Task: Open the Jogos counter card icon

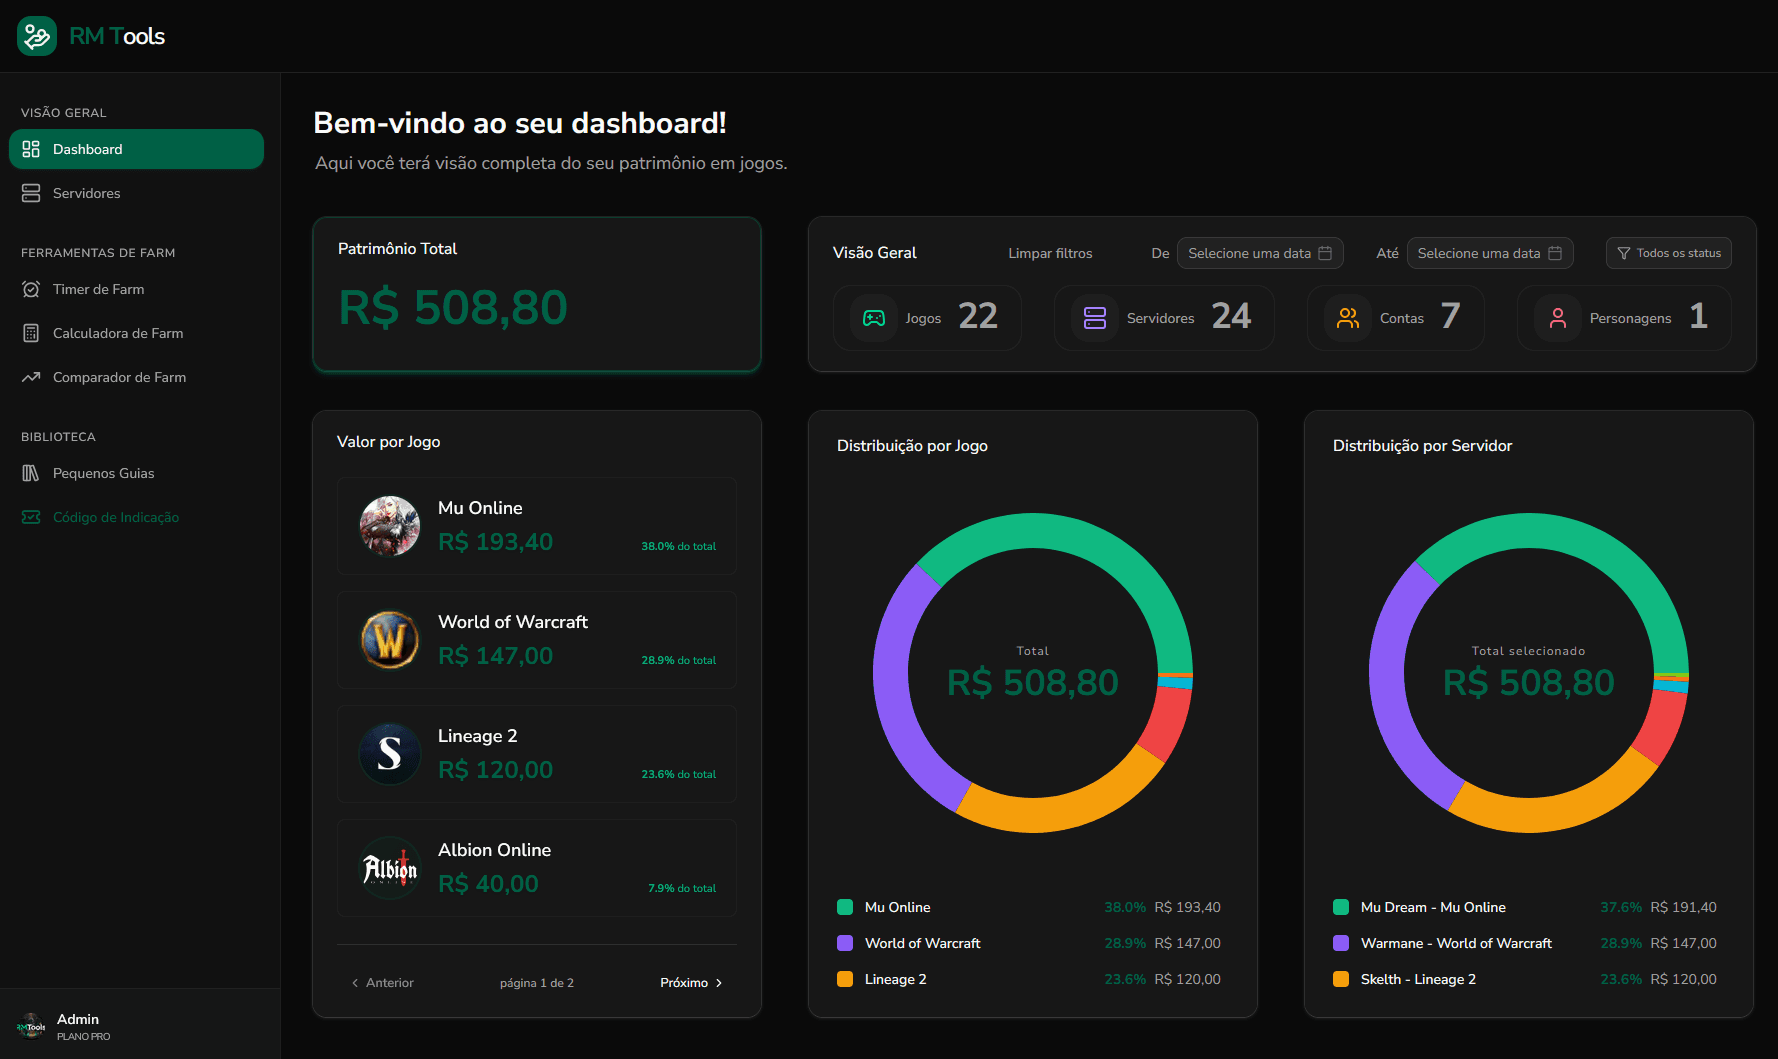Action: click(x=873, y=317)
